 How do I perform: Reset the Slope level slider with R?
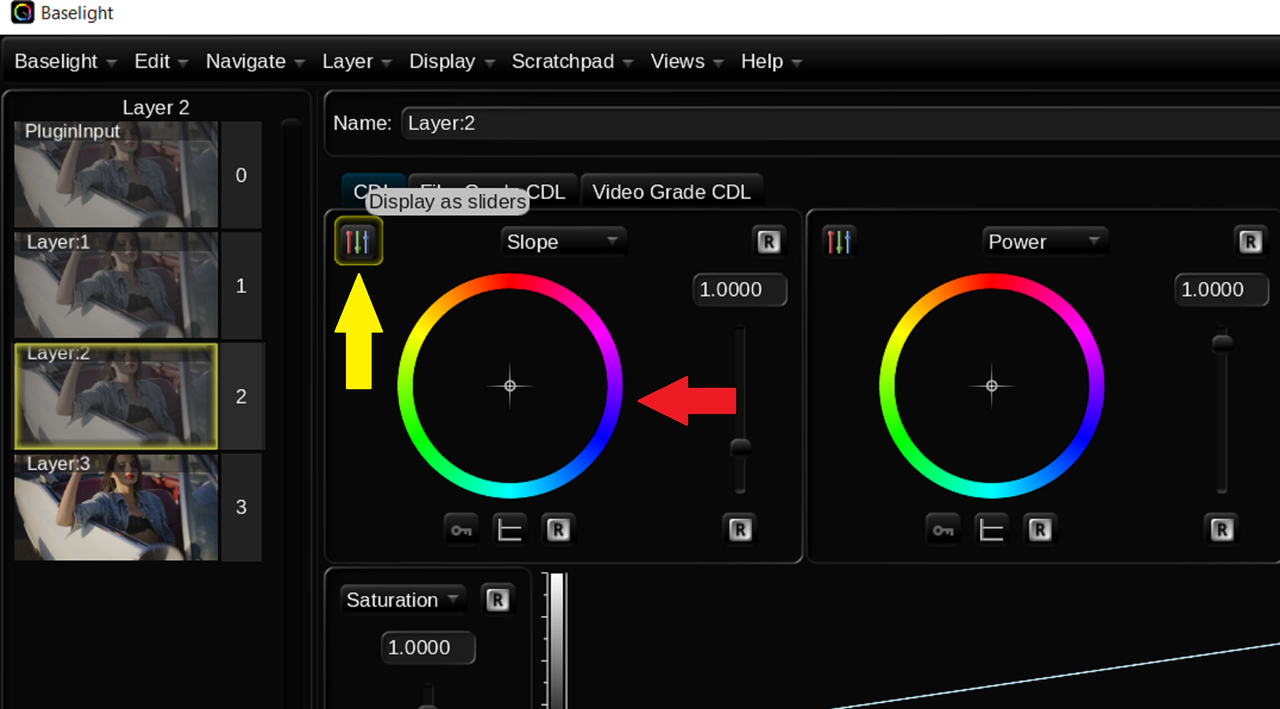[x=740, y=530]
